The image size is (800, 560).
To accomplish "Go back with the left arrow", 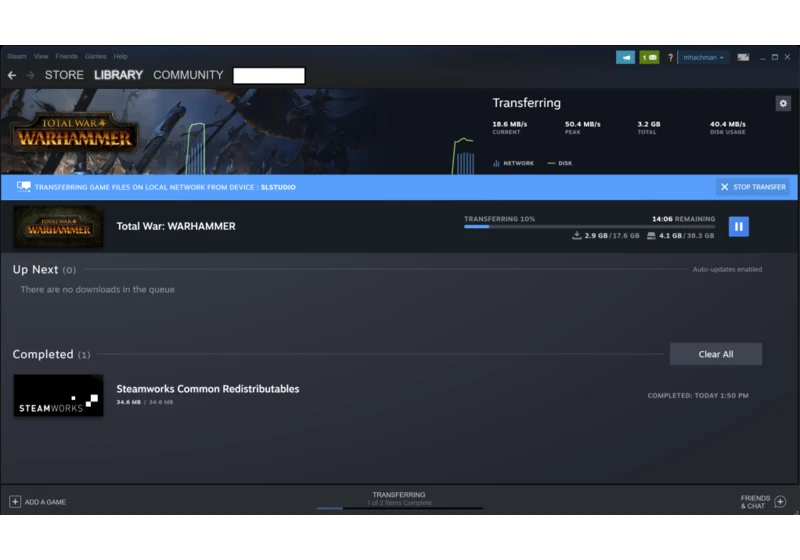I will pyautogui.click(x=12, y=75).
